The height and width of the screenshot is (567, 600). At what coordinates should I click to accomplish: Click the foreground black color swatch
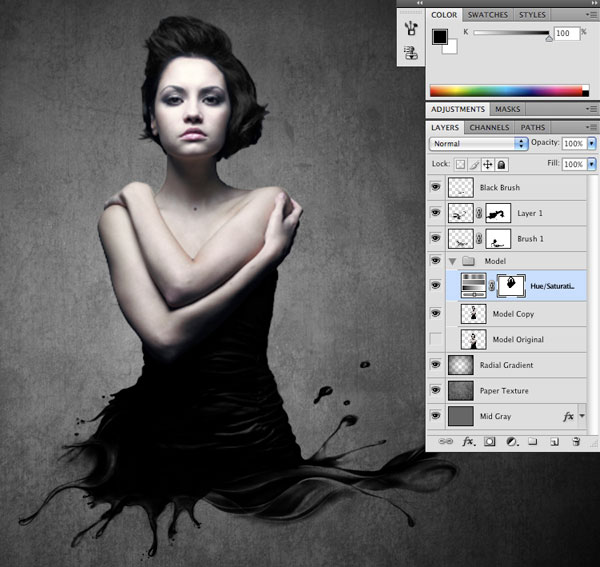tap(440, 37)
